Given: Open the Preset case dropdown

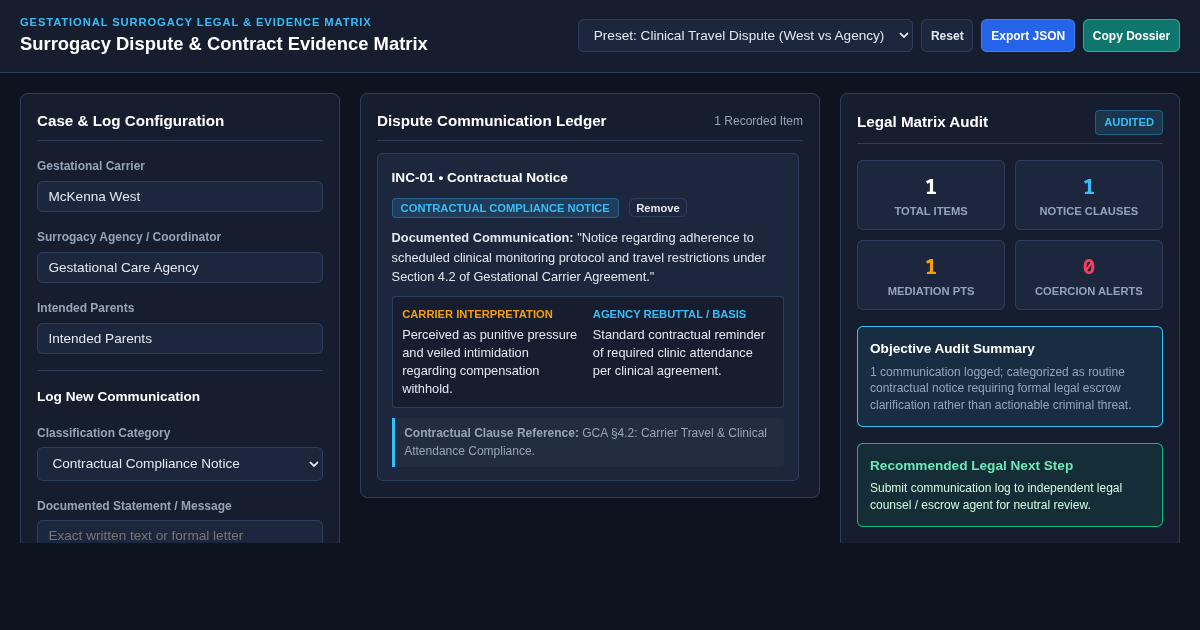Looking at the screenshot, I should pos(745,35).
